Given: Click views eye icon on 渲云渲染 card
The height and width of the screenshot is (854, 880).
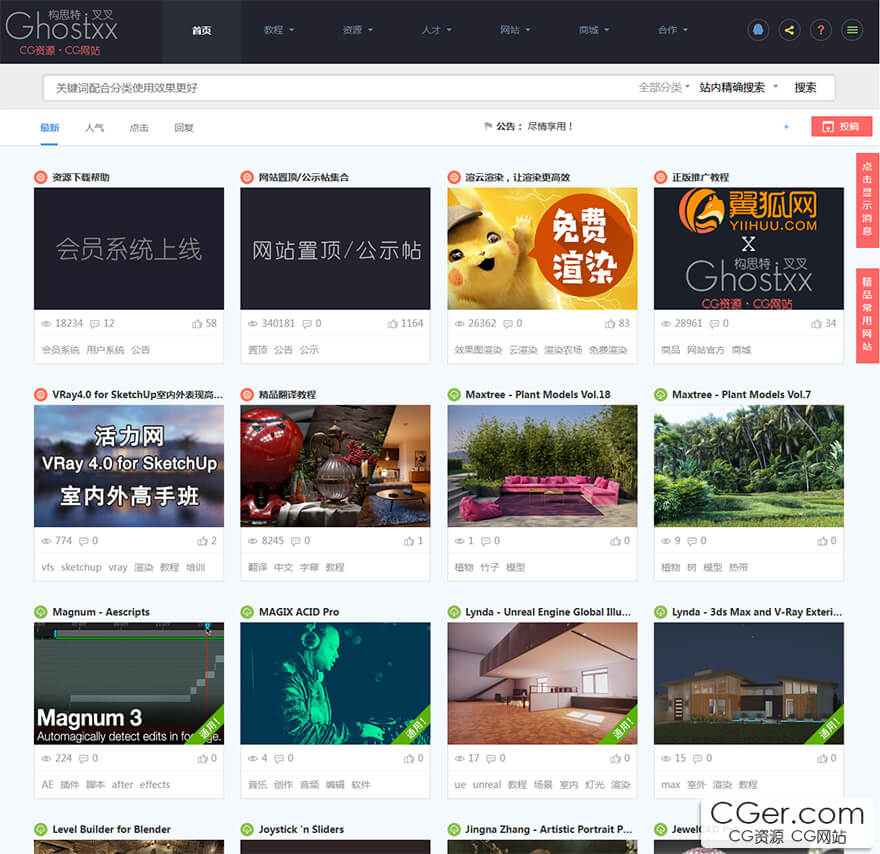Looking at the screenshot, I should [460, 324].
